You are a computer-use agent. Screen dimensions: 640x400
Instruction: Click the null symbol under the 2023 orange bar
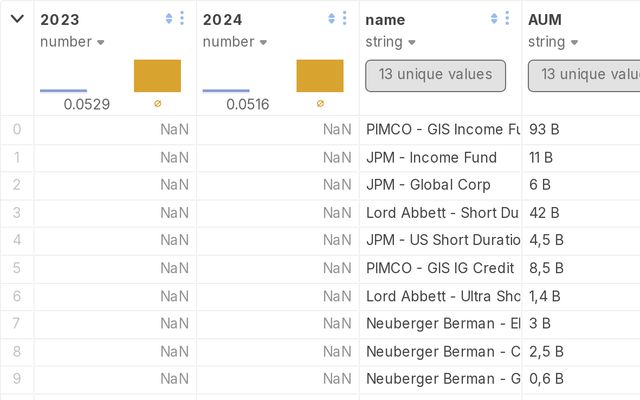[x=158, y=104]
